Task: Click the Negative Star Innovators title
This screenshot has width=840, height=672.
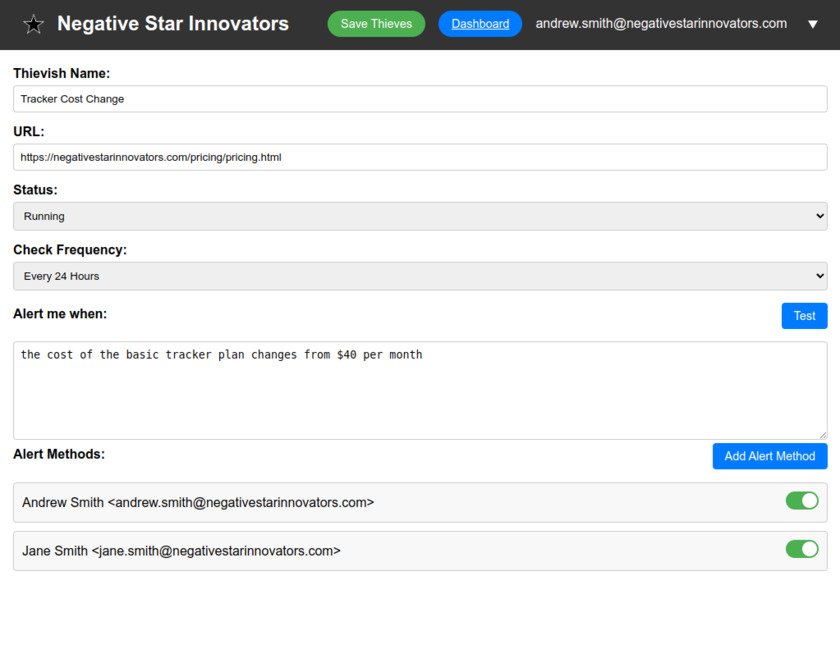Action: click(x=173, y=24)
